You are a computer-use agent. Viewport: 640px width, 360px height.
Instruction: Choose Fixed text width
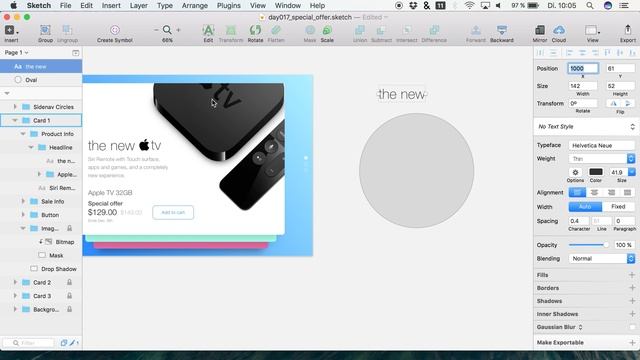click(x=618, y=207)
